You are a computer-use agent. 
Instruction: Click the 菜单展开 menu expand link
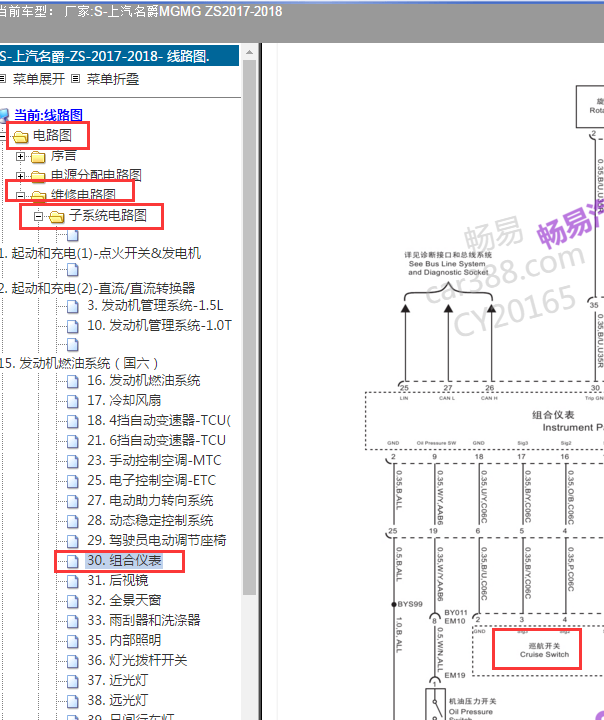(x=39, y=79)
